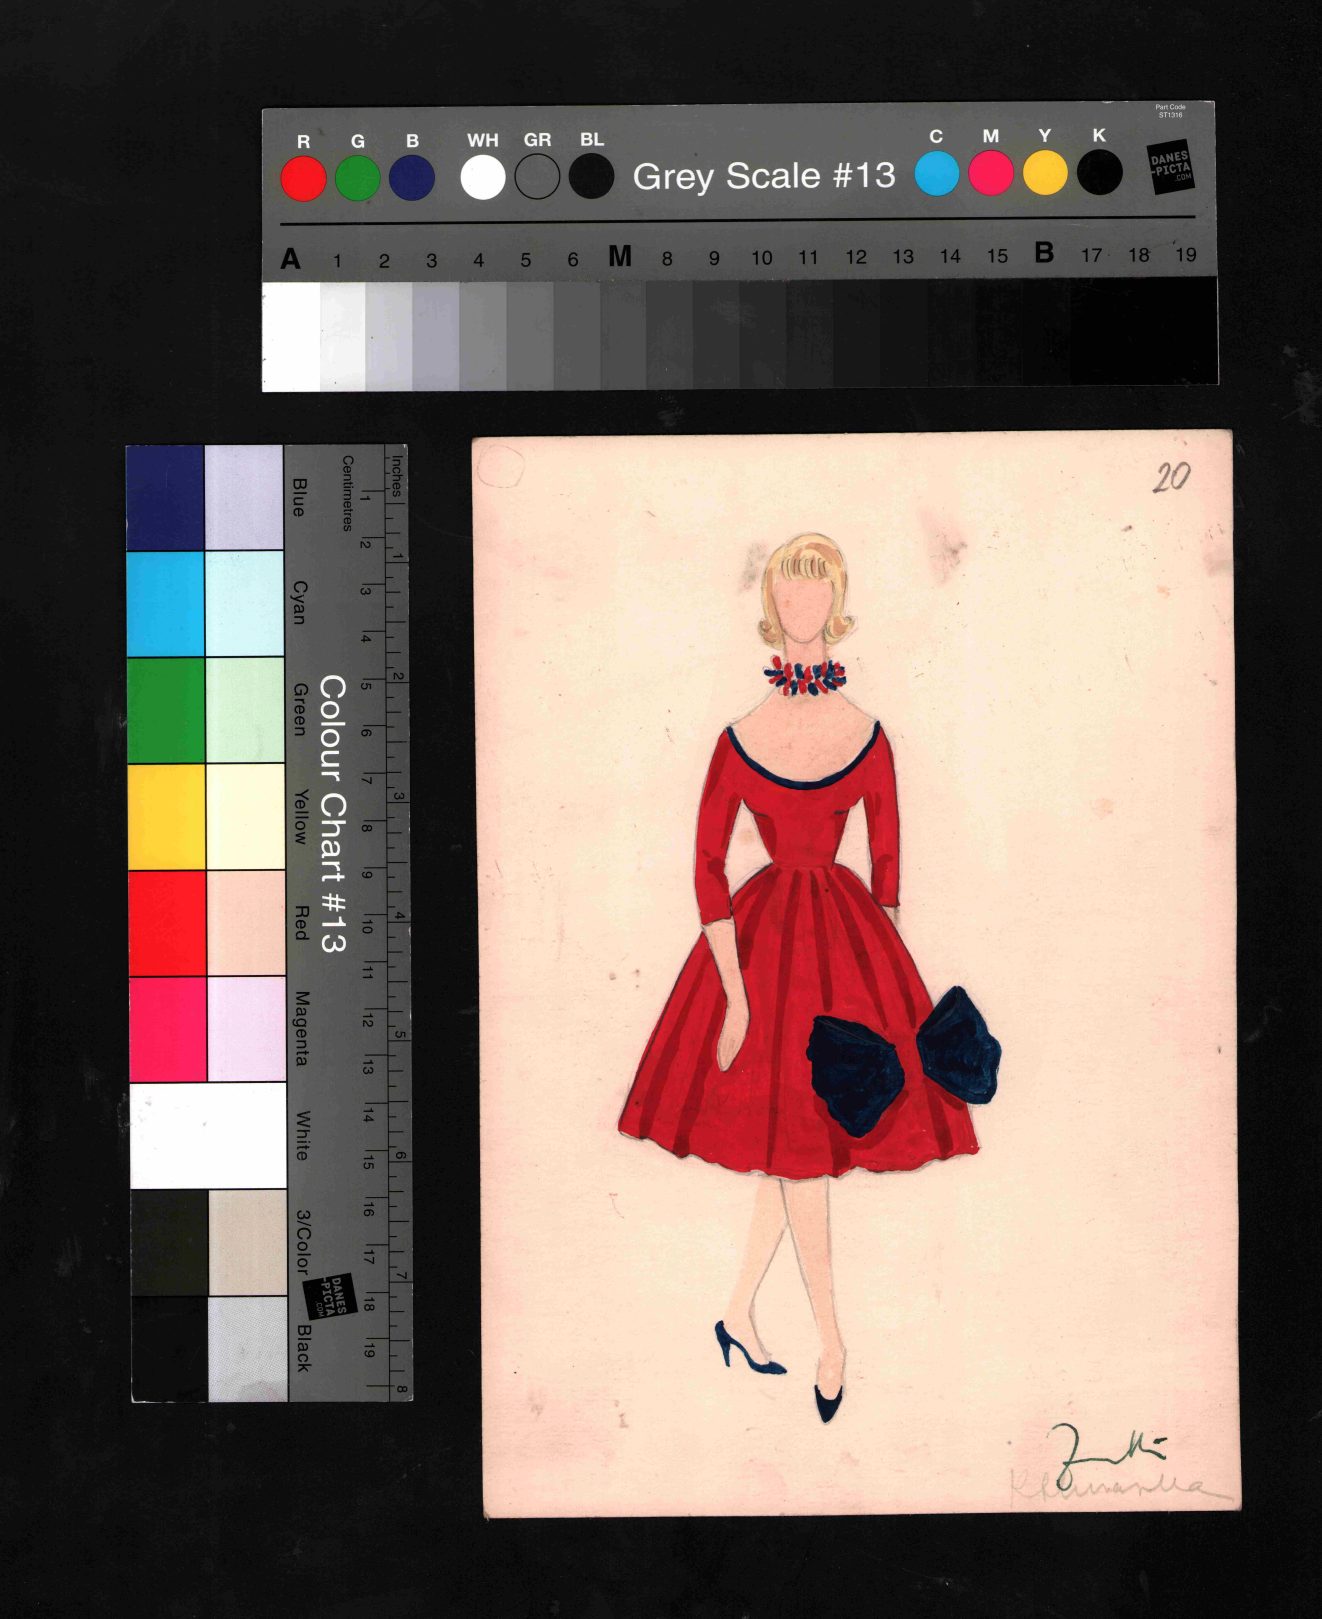Click the 'Grey Scale #13' title text
The width and height of the screenshot is (1322, 1619).
[764, 176]
